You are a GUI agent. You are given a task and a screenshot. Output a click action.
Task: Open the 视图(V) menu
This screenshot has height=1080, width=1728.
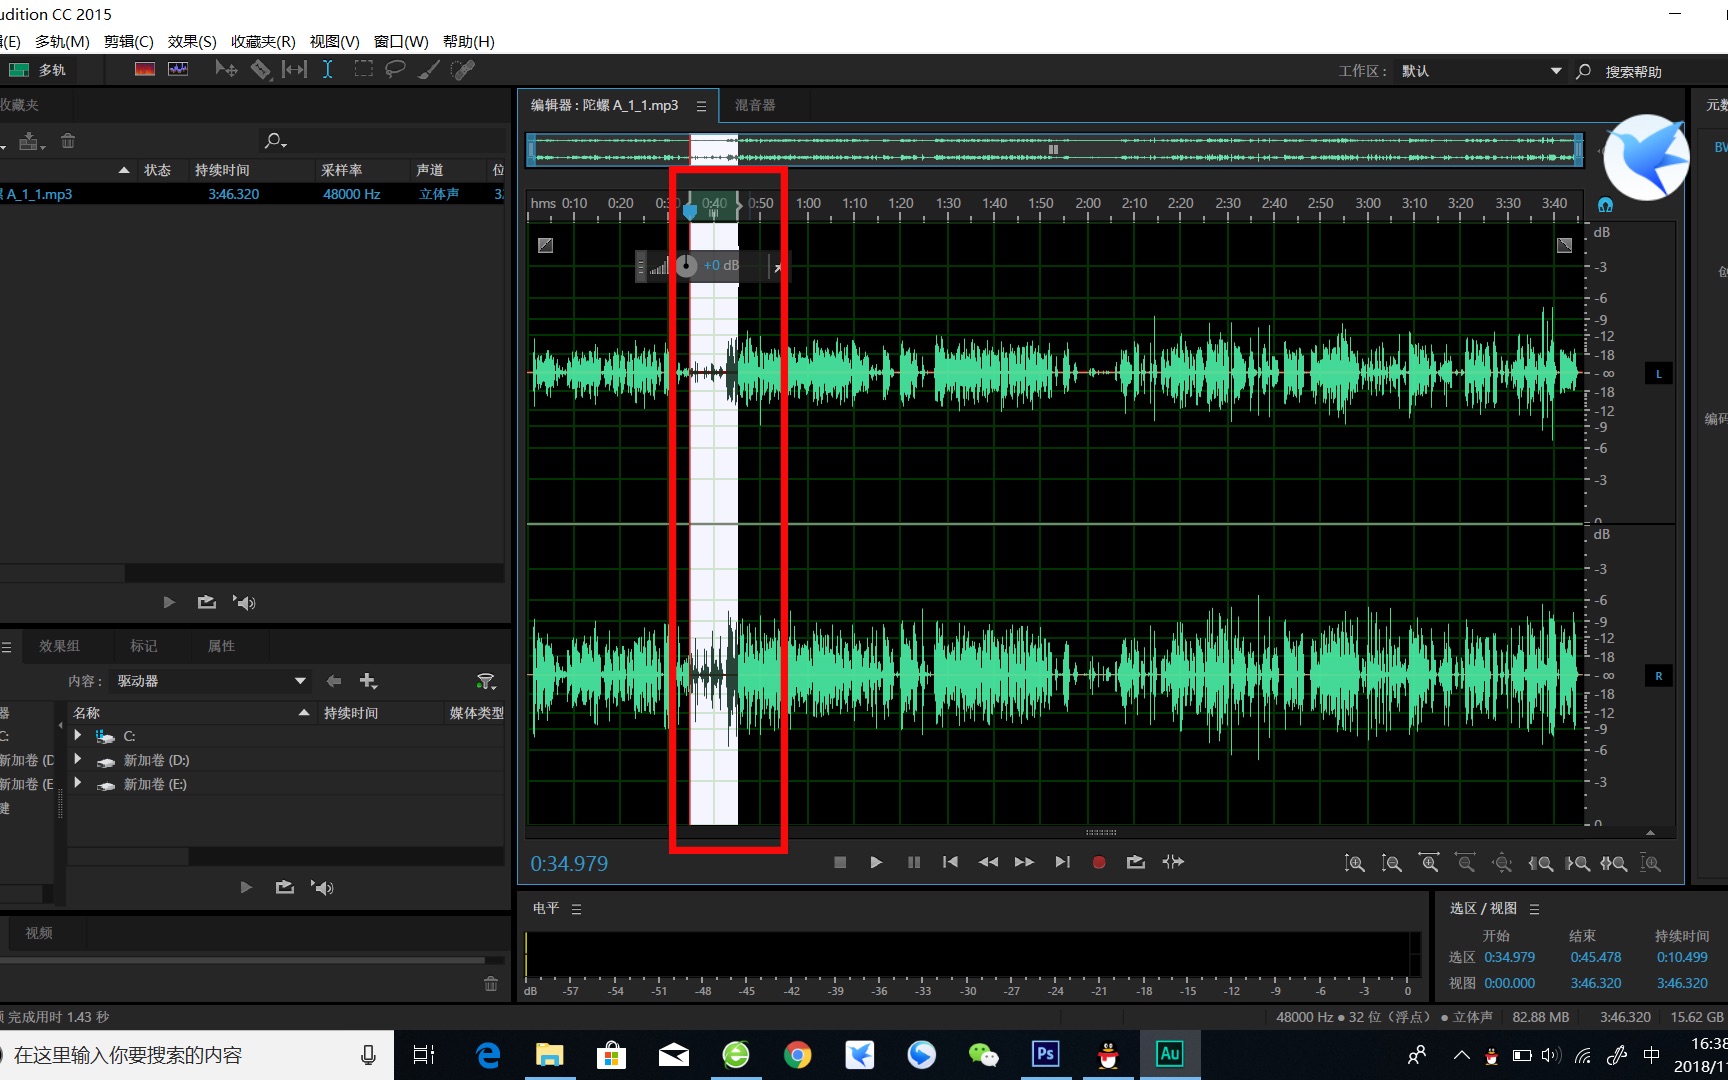click(x=334, y=41)
